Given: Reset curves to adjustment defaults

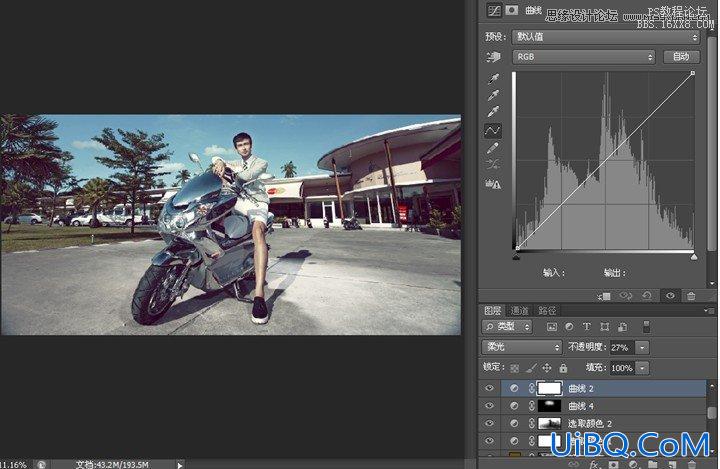Looking at the screenshot, I should (x=647, y=296).
